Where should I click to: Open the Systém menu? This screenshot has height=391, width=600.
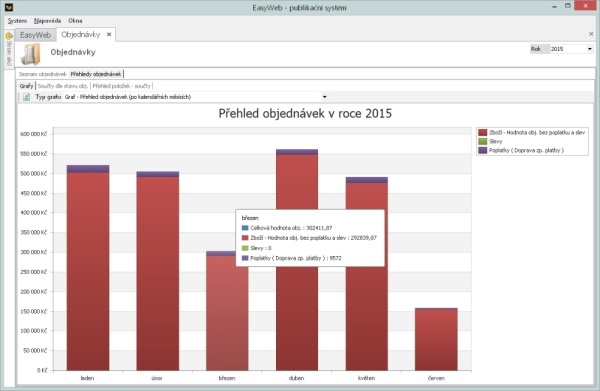pyautogui.click(x=17, y=21)
